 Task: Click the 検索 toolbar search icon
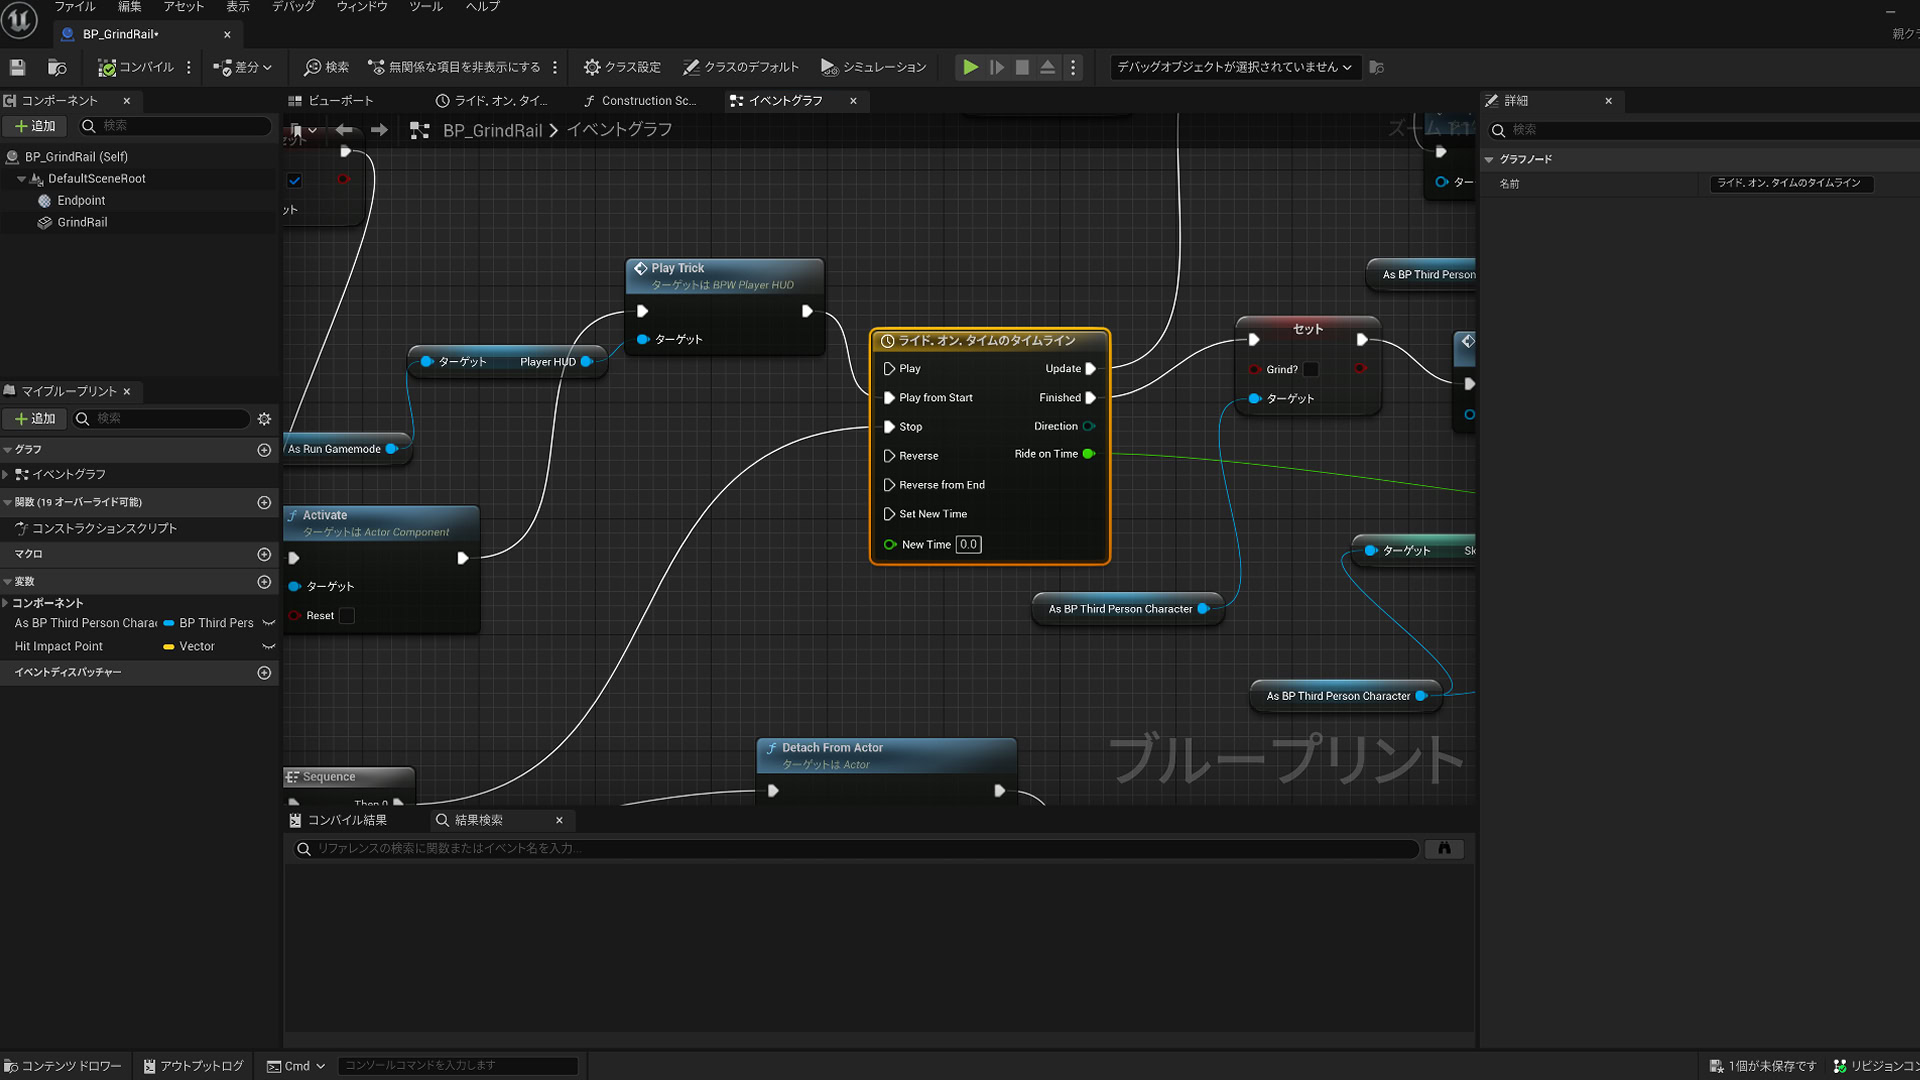tap(327, 67)
